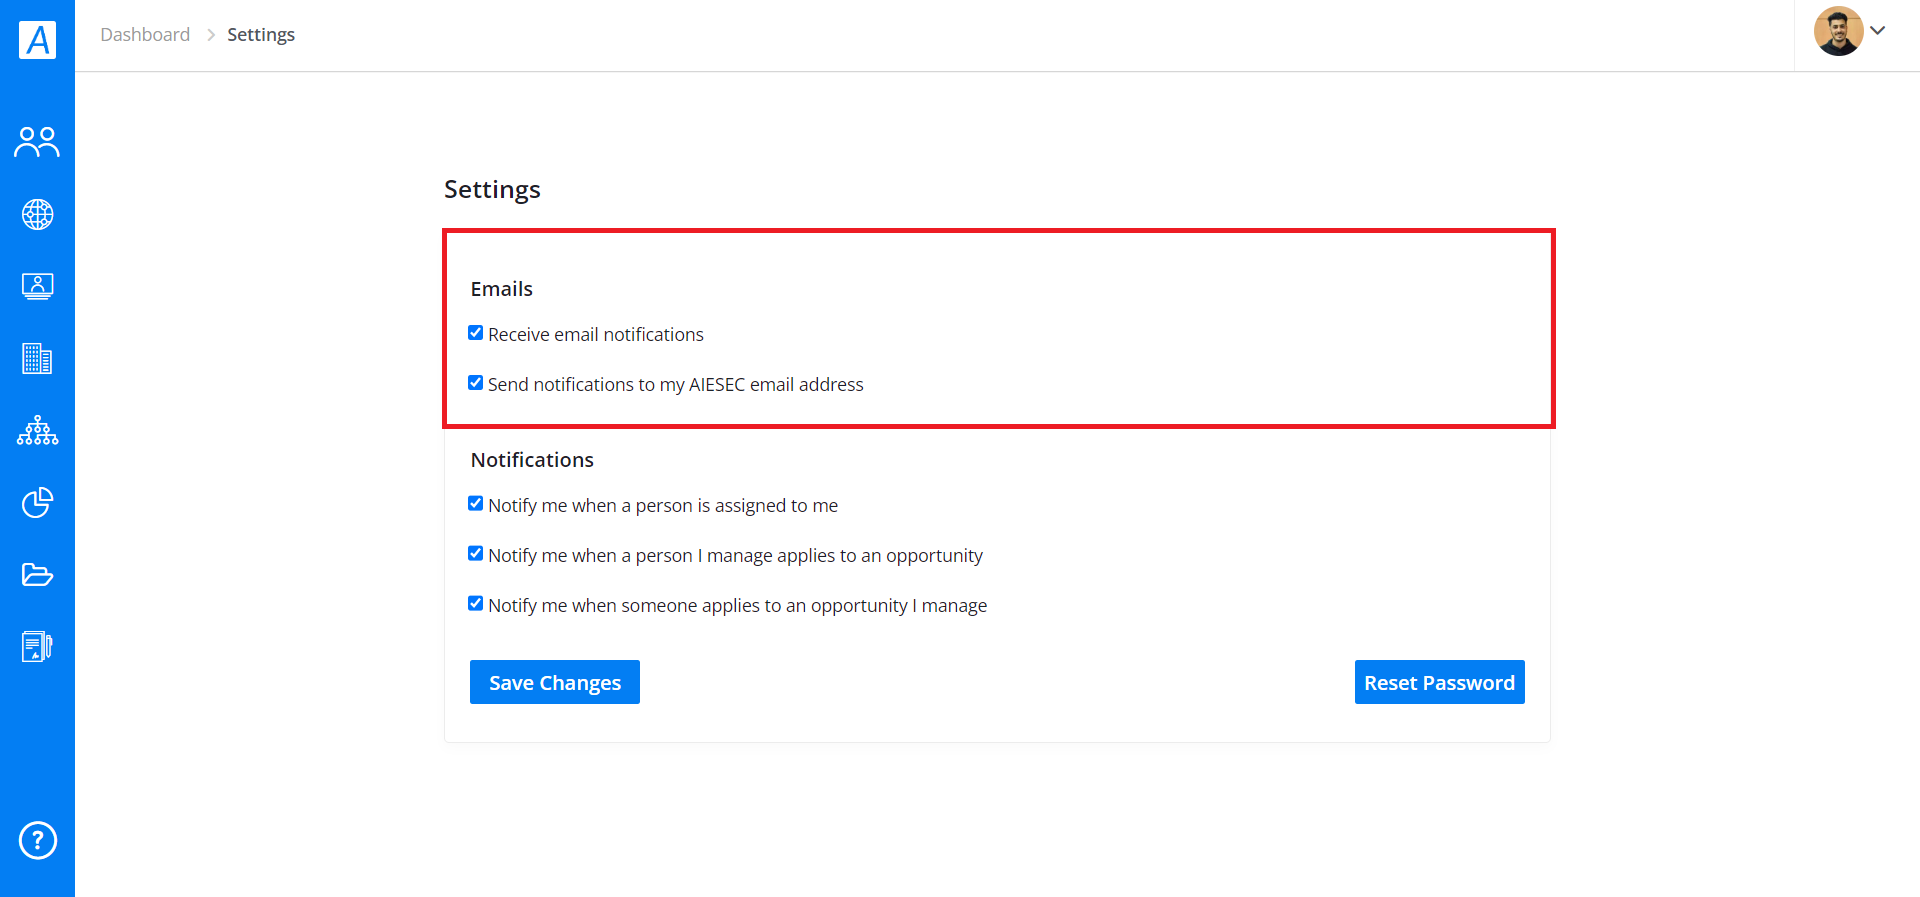
Task: Open the folder icon in sidebar
Action: pyautogui.click(x=37, y=574)
